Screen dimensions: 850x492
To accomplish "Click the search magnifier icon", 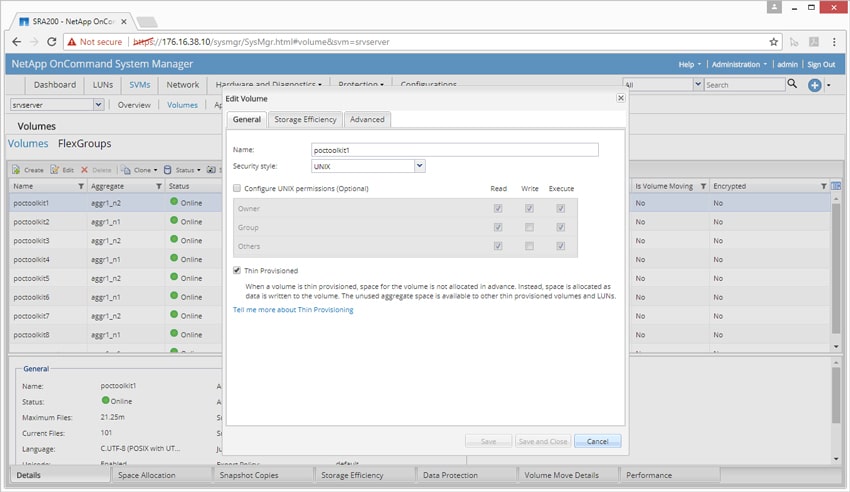I will pyautogui.click(x=792, y=84).
